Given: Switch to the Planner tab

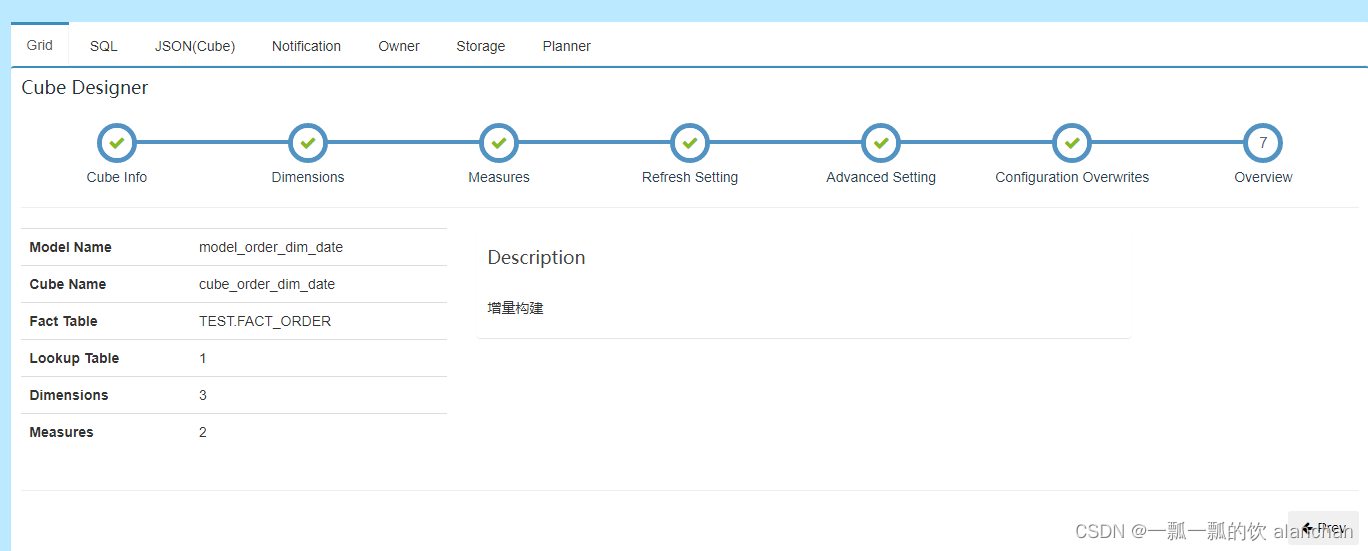Looking at the screenshot, I should coord(567,46).
